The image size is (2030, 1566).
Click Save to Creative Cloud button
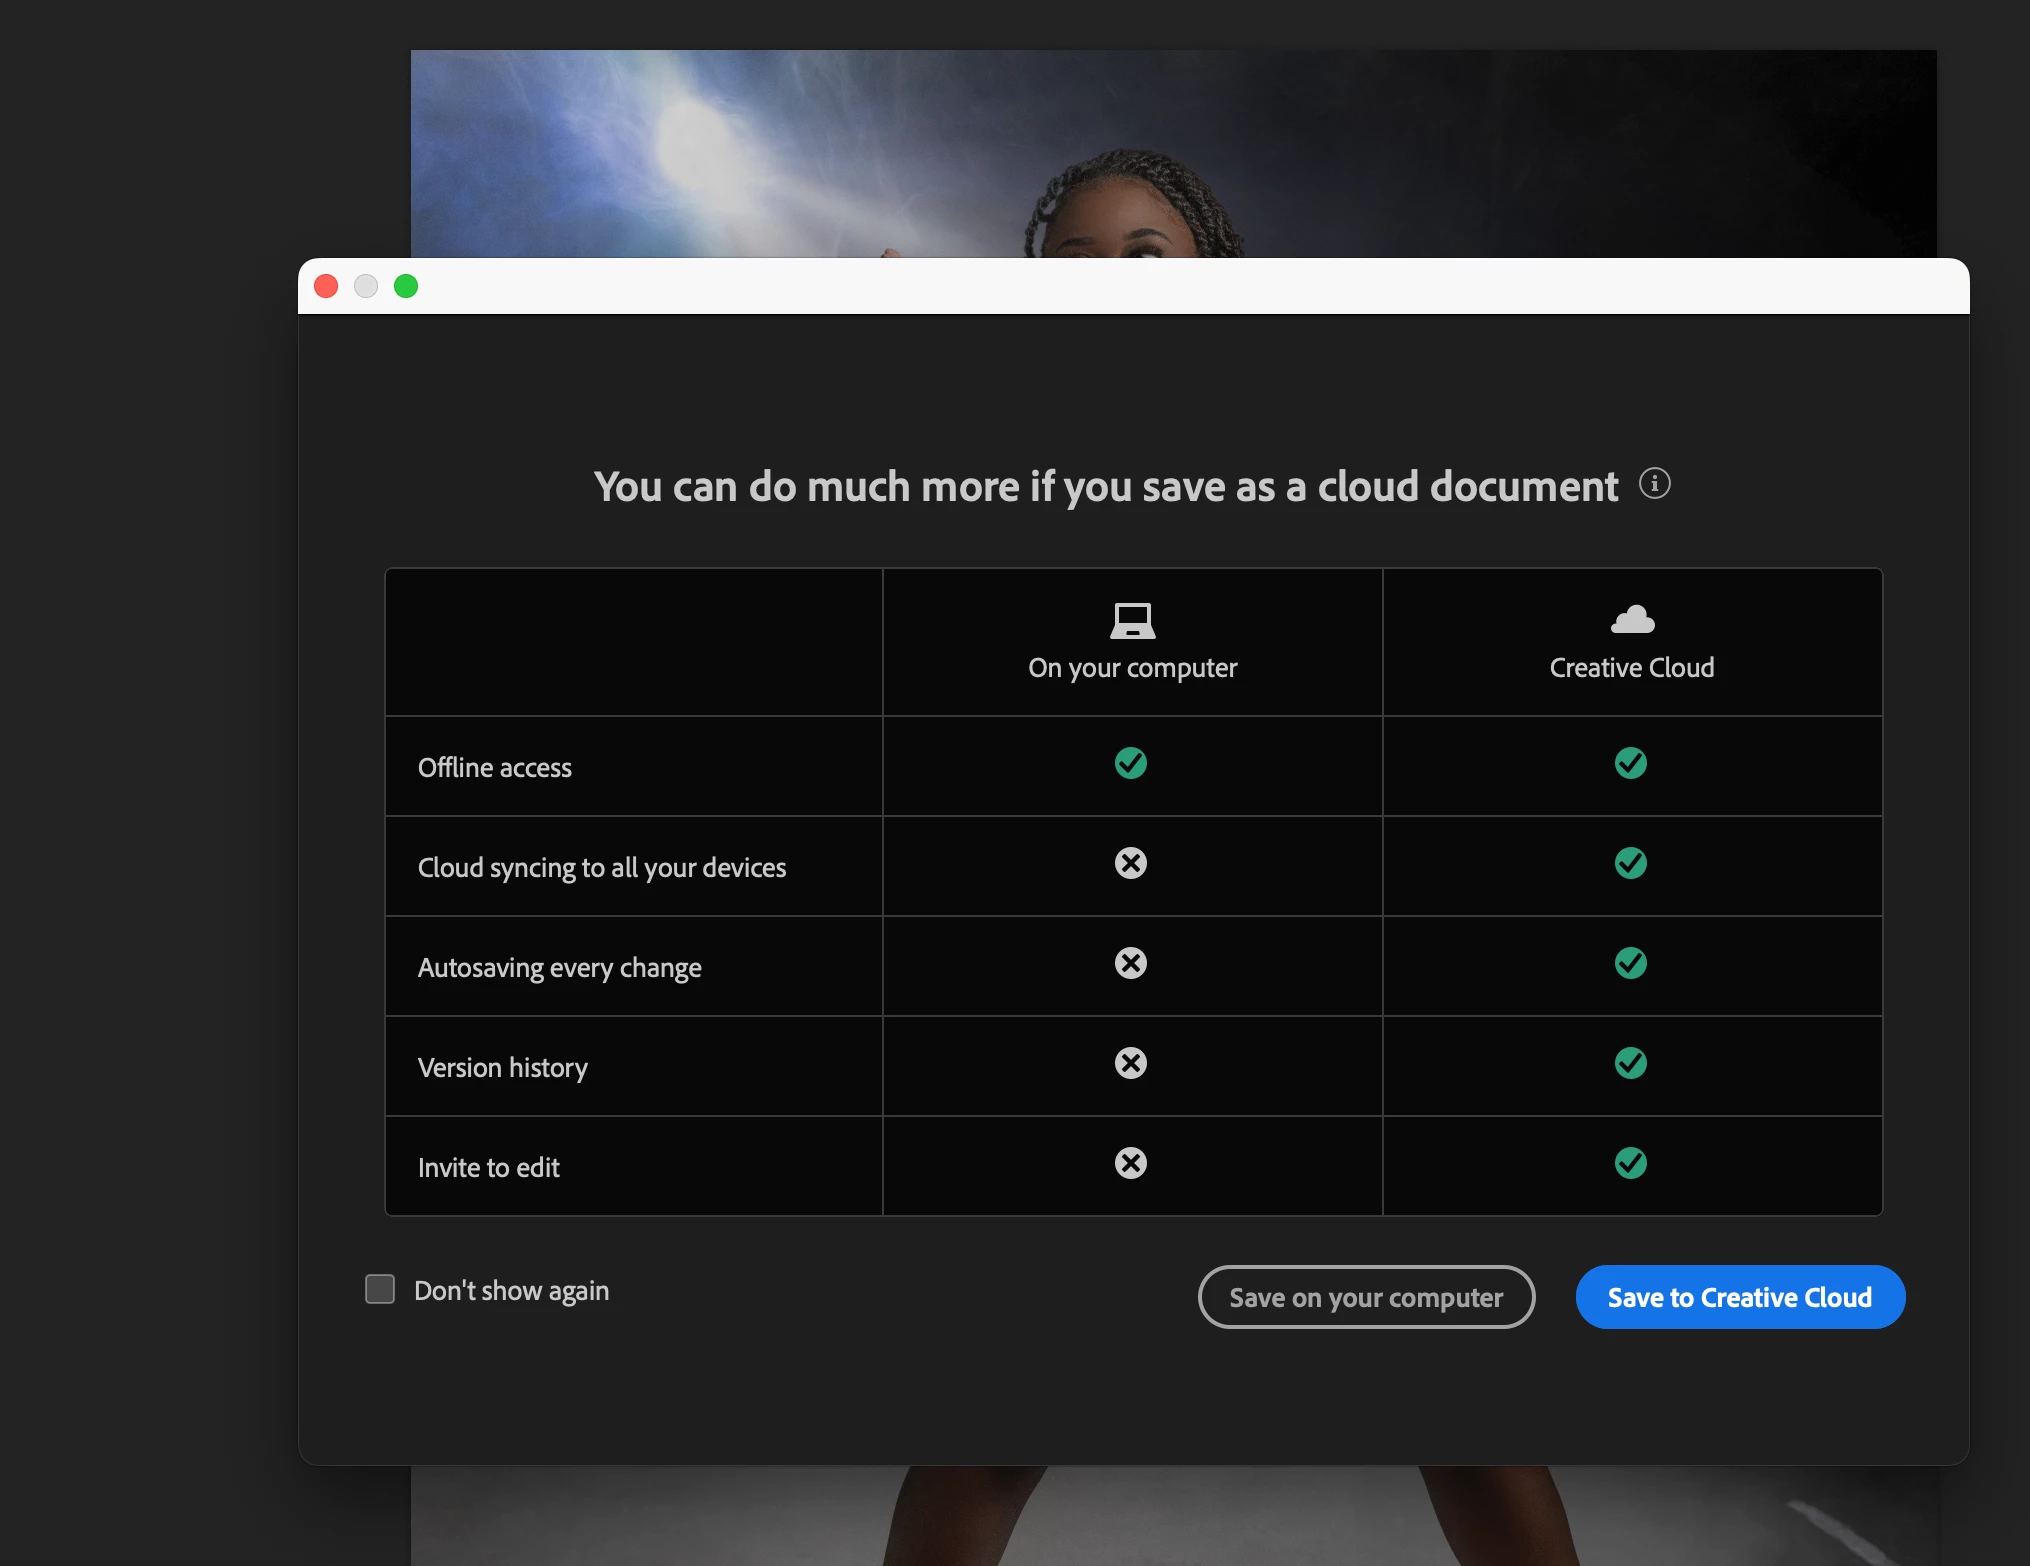[x=1739, y=1297]
